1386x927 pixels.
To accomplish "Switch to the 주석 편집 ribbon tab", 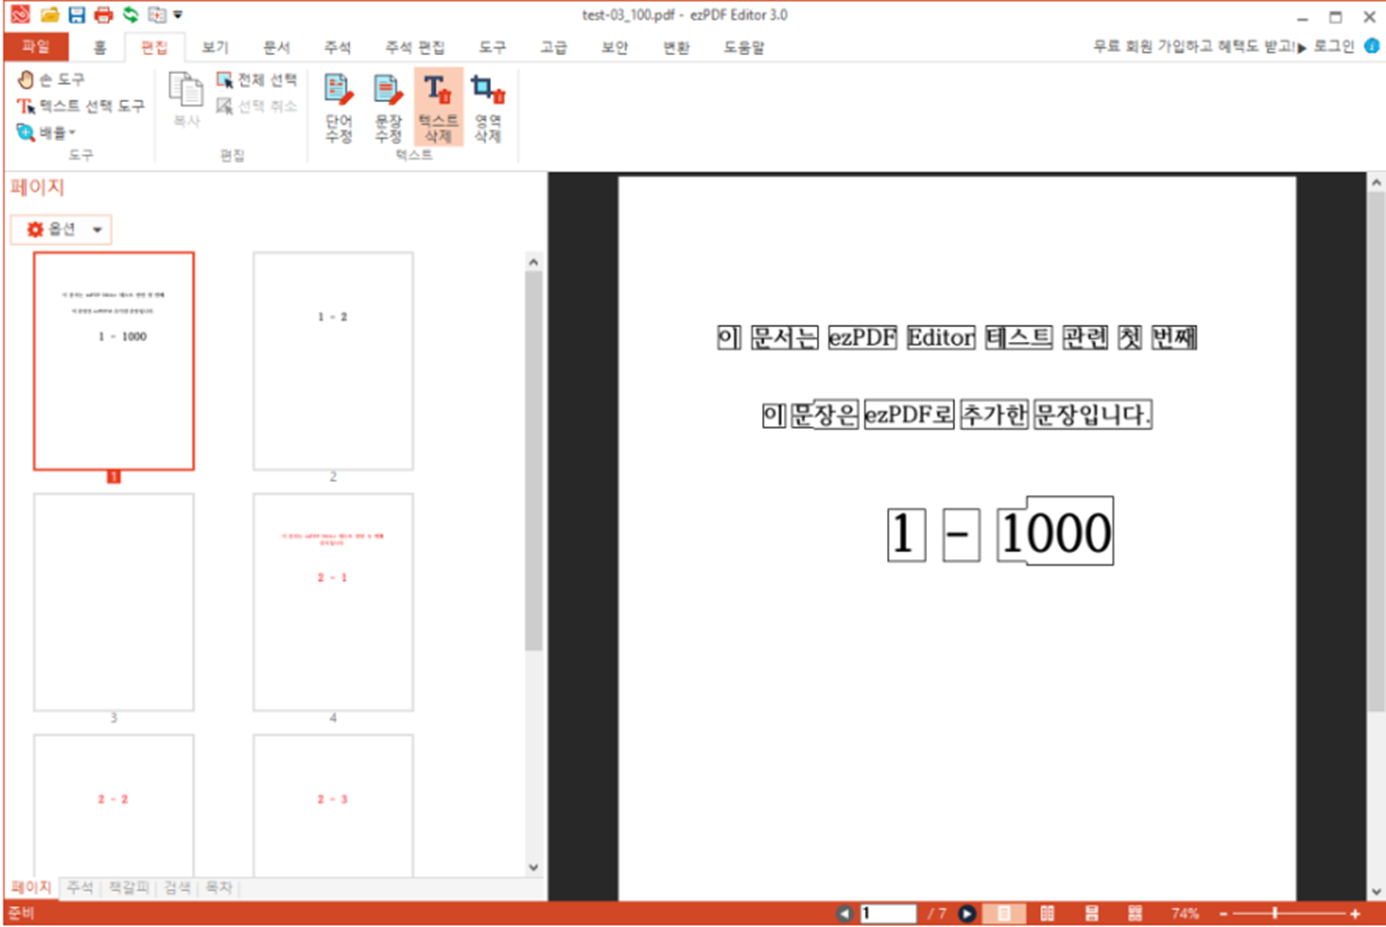I will [x=415, y=47].
